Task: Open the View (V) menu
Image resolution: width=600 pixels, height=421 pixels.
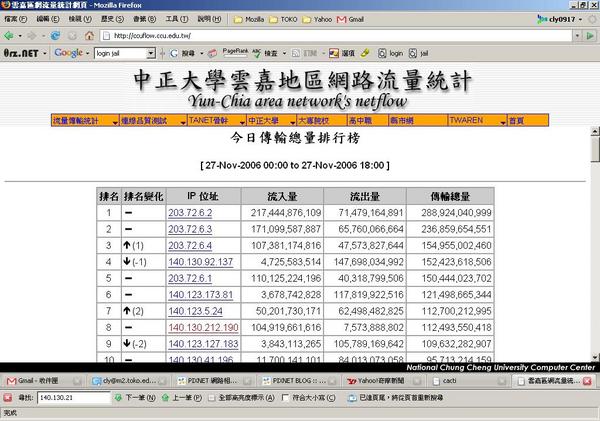Action: click(80, 19)
